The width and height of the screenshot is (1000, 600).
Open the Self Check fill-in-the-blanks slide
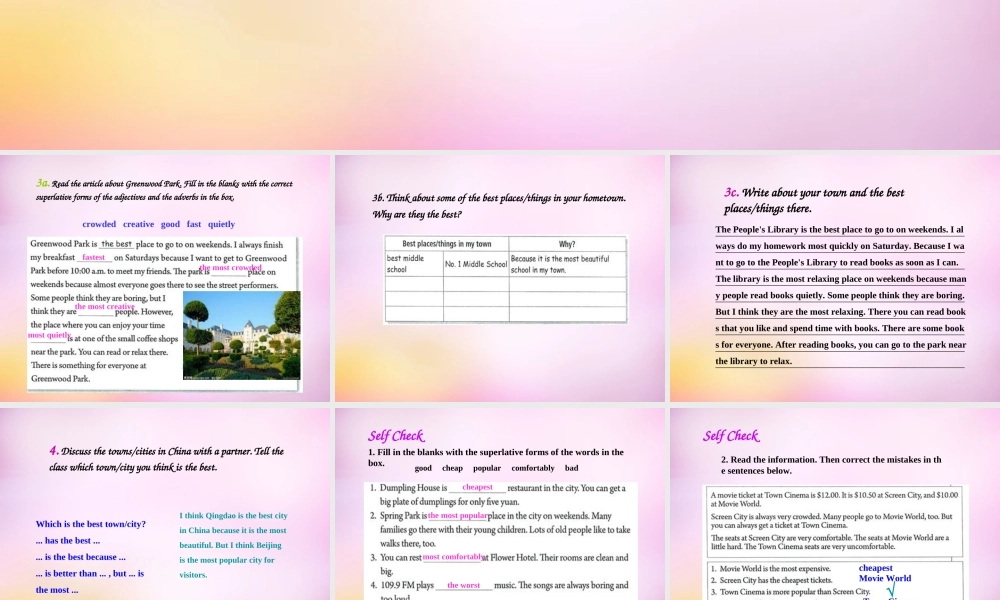point(500,504)
